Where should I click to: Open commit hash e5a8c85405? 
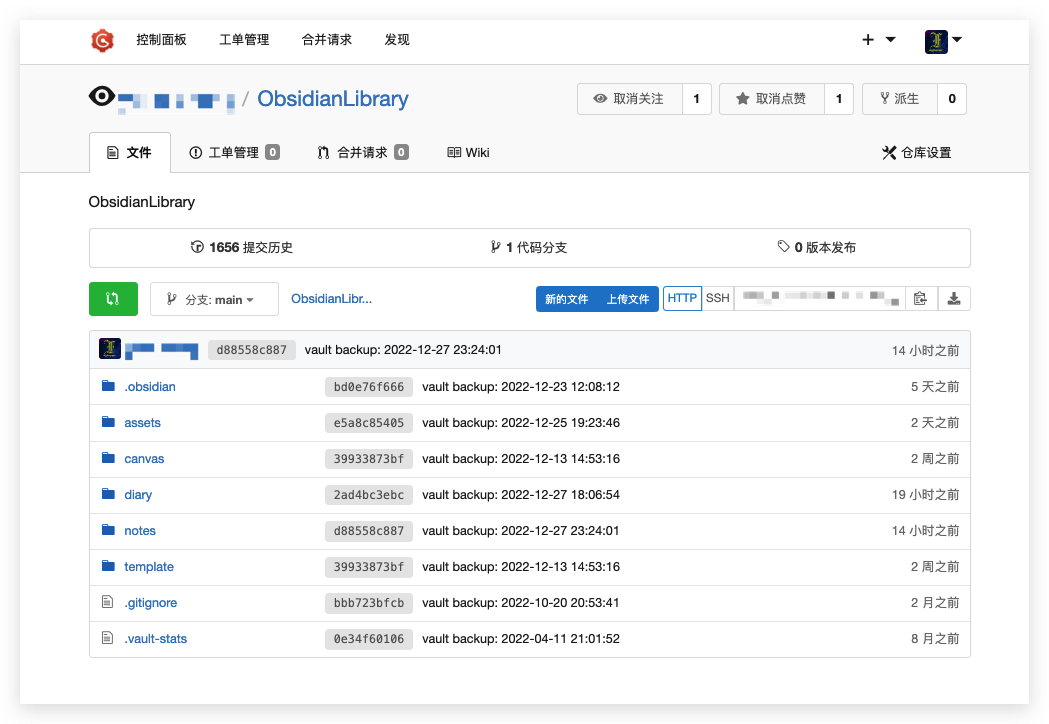369,423
